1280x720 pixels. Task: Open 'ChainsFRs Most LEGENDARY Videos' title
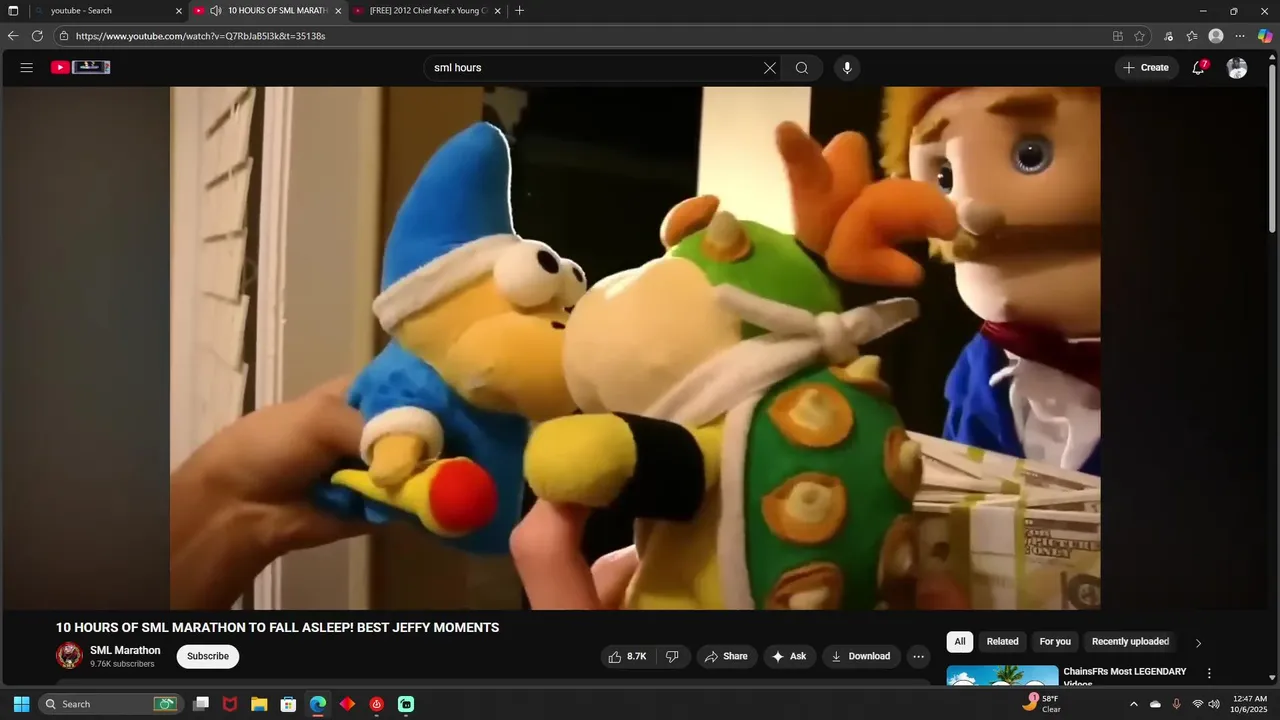pyautogui.click(x=1125, y=677)
